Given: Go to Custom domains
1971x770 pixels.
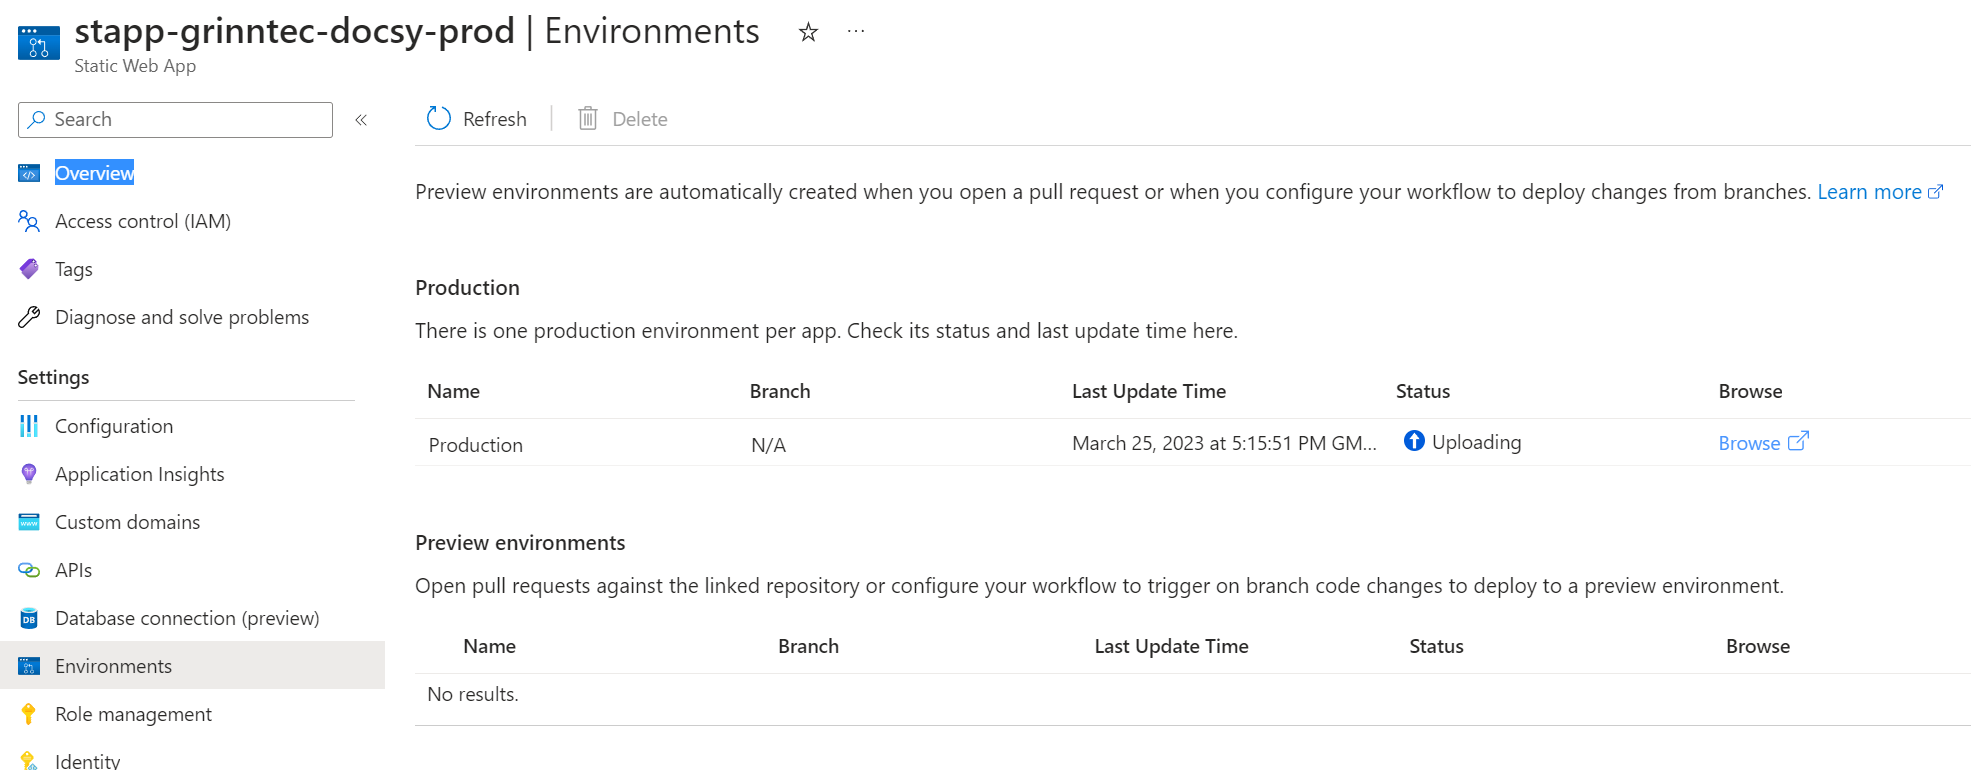Looking at the screenshot, I should pos(127,522).
